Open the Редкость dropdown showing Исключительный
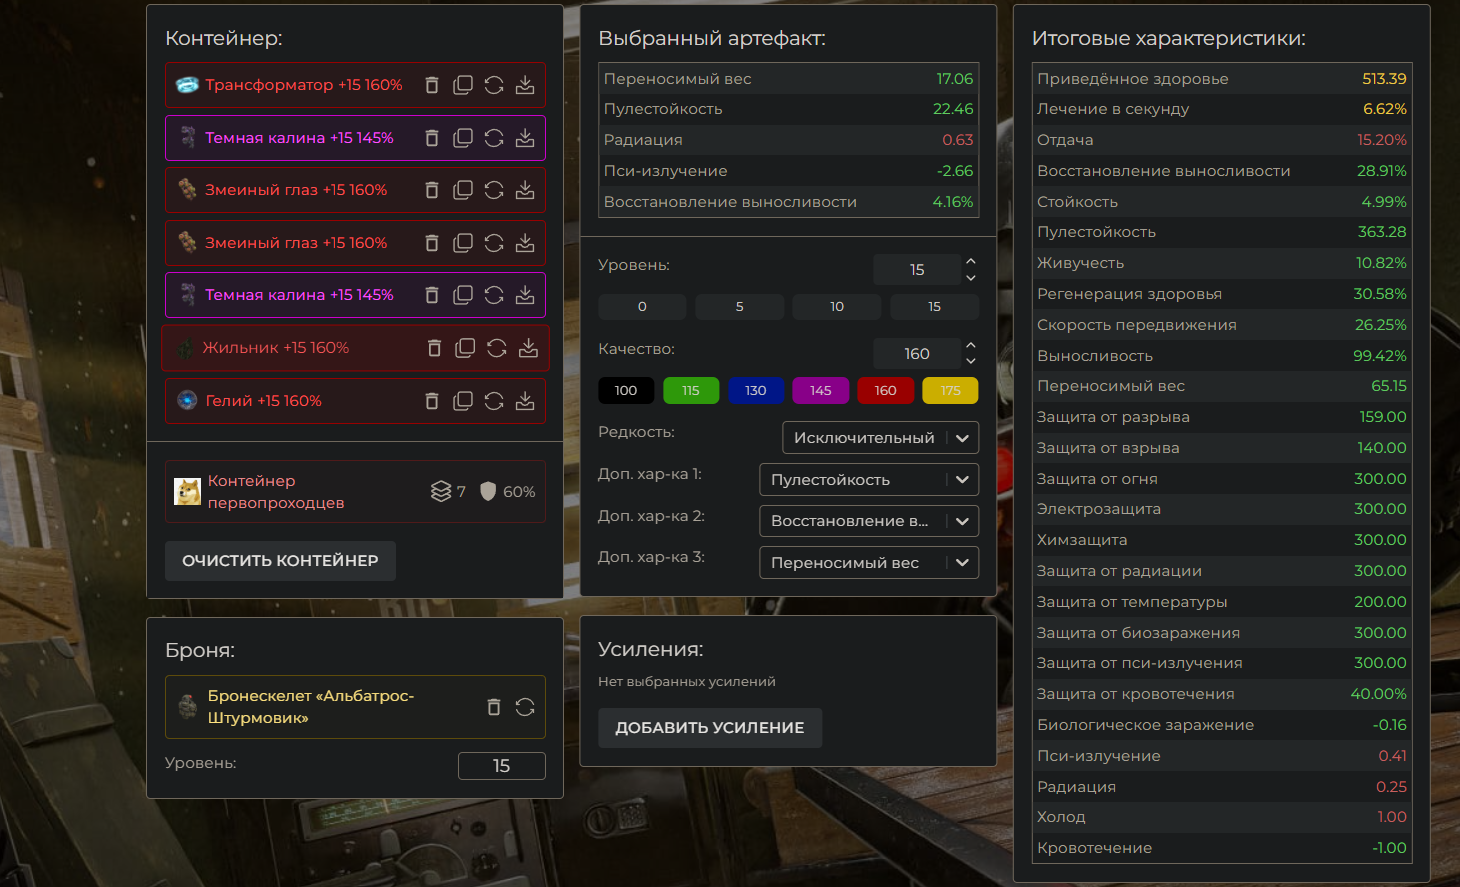Screen dimensions: 1460x887 coord(880,438)
